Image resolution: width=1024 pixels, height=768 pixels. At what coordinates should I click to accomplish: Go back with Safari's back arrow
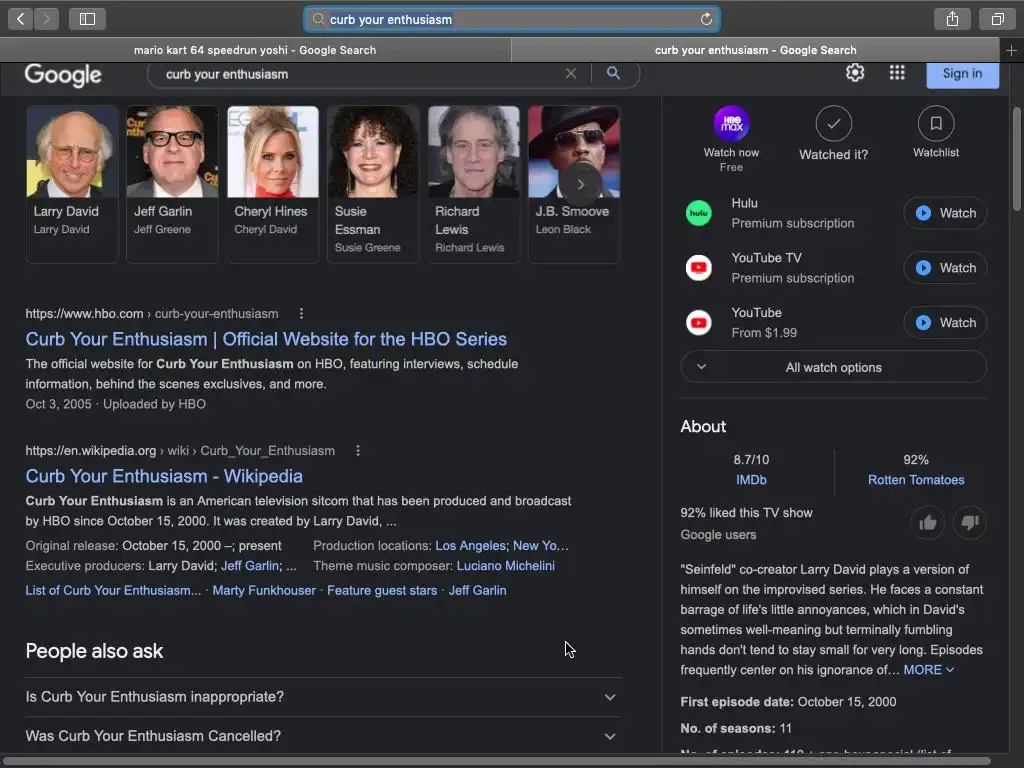(20, 19)
